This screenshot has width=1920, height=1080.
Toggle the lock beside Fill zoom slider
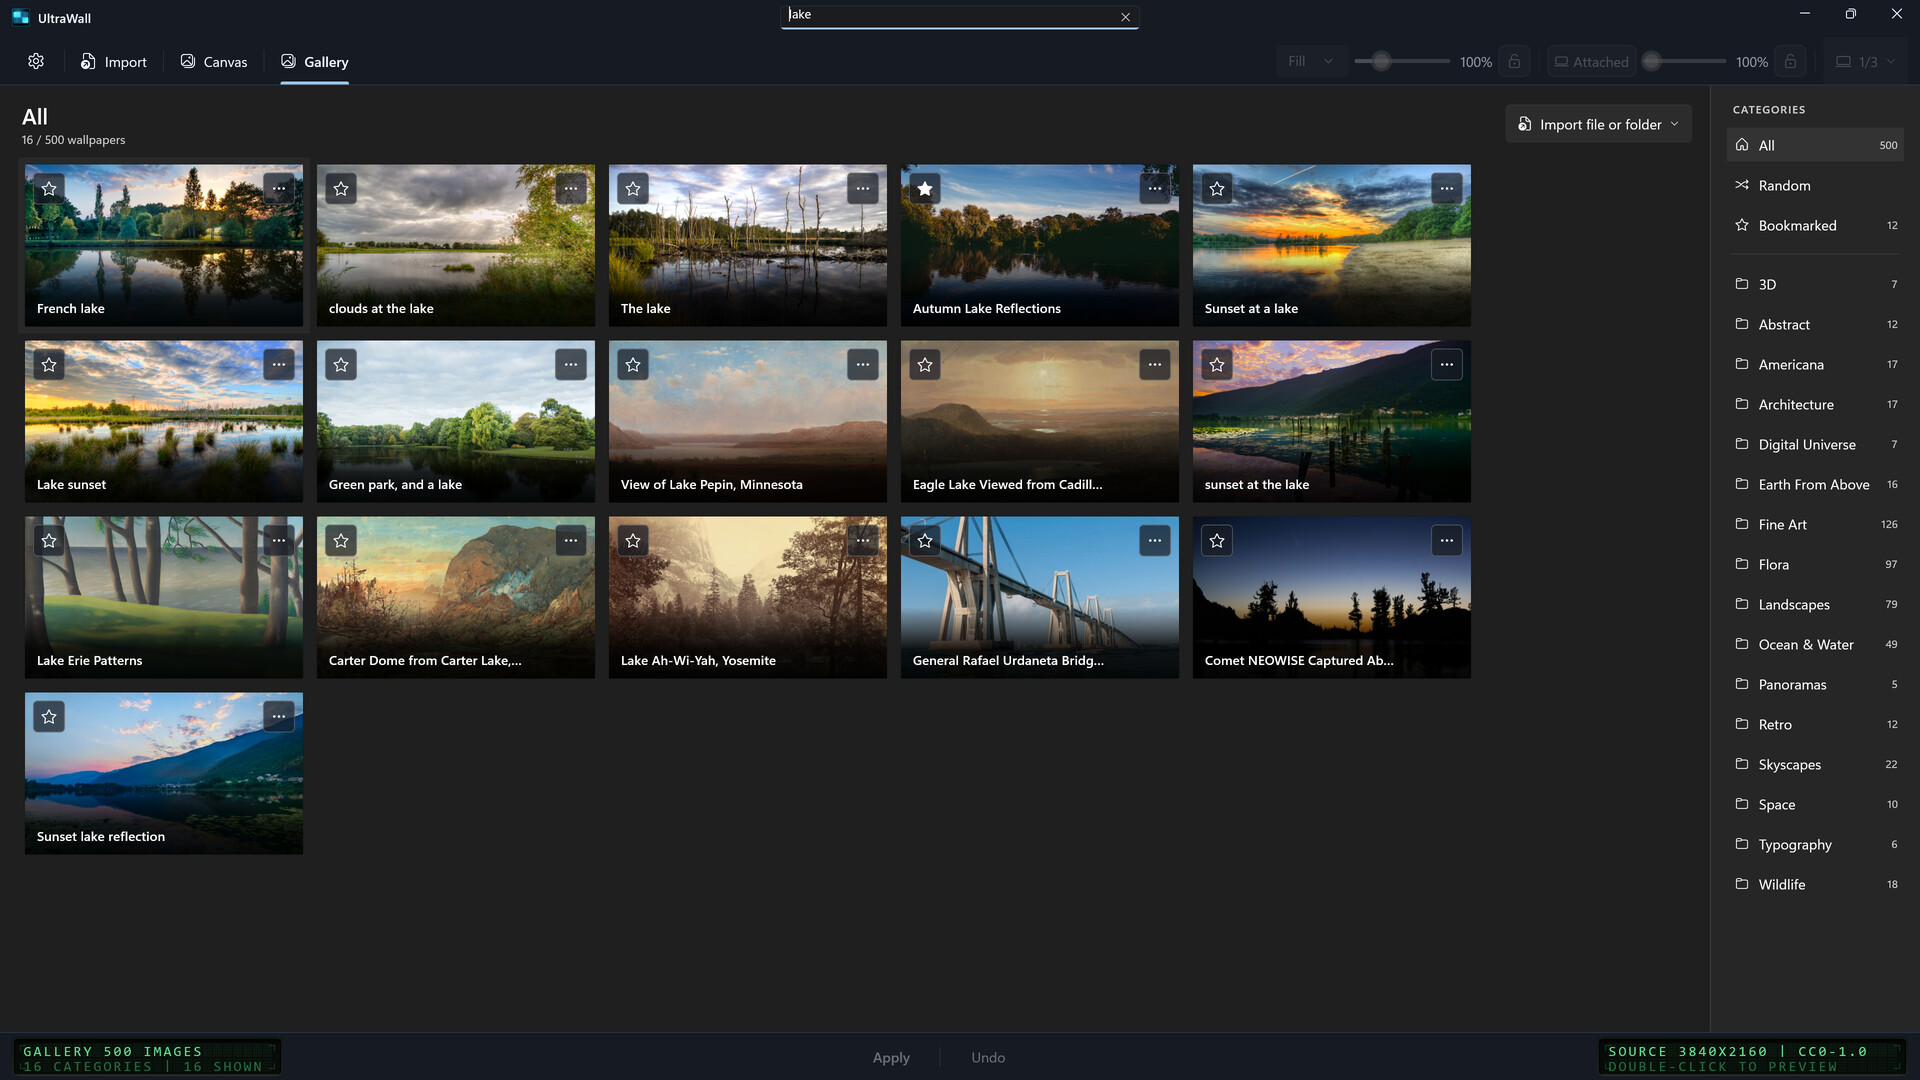pyautogui.click(x=1514, y=61)
